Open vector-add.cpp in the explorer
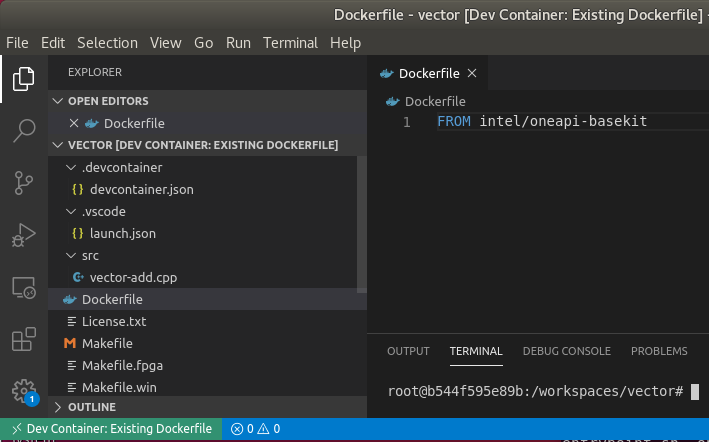This screenshot has height=442, width=709. (x=133, y=277)
